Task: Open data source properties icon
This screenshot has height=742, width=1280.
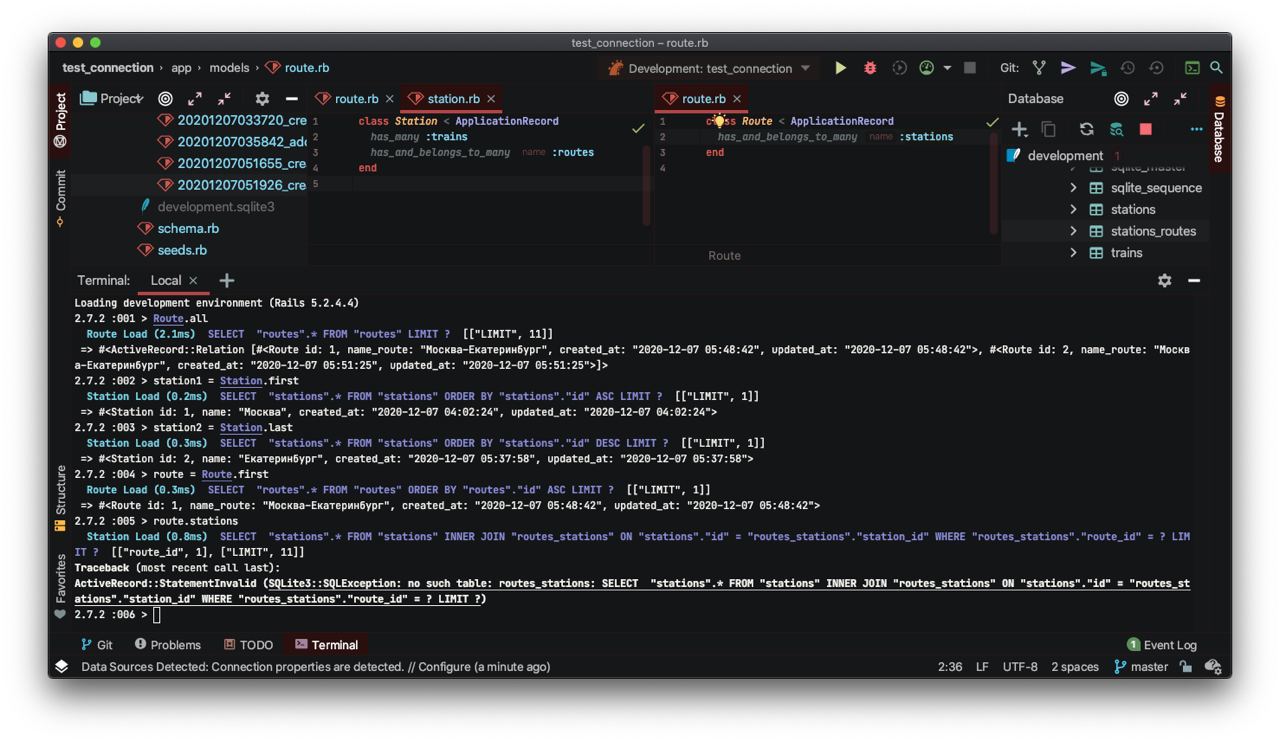Action: tap(1116, 129)
